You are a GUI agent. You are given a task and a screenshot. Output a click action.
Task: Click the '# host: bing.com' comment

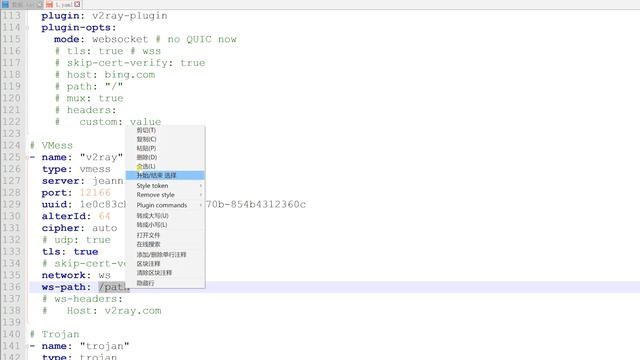(105, 75)
